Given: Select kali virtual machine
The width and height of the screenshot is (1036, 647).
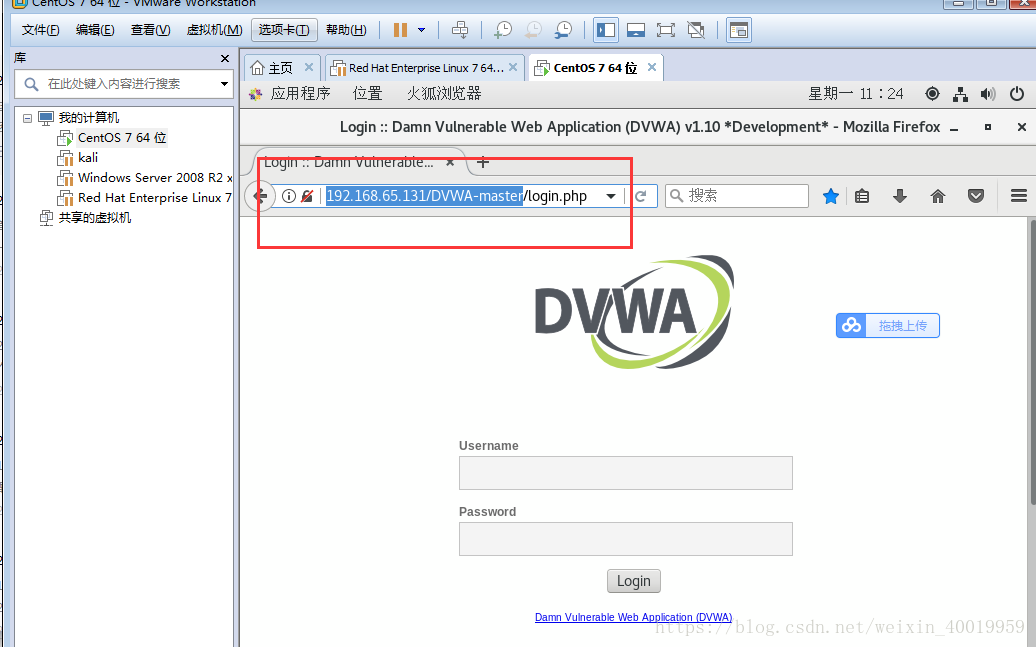Looking at the screenshot, I should tap(88, 157).
